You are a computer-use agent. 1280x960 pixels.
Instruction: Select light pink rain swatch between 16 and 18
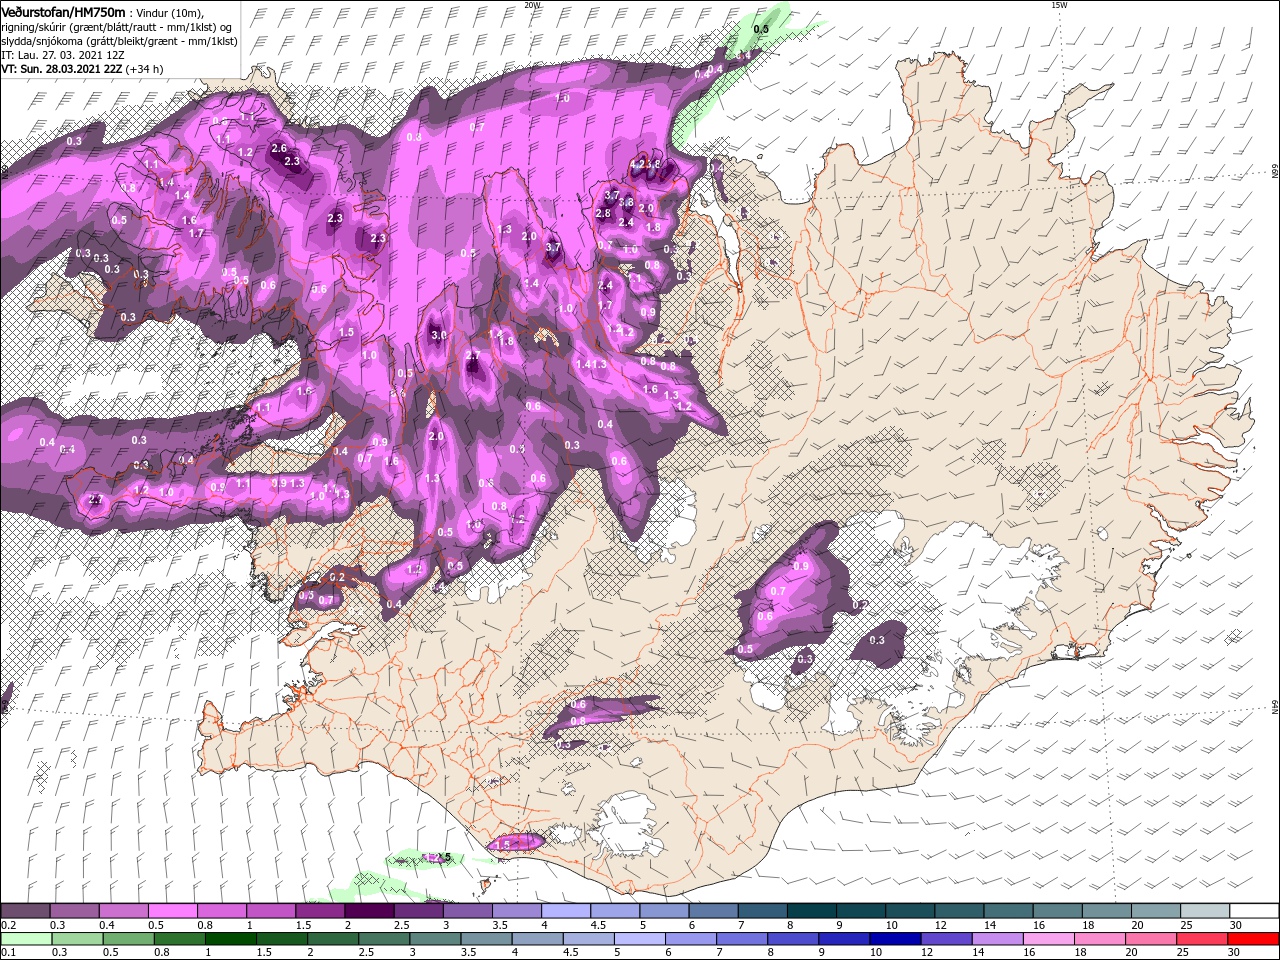pyautogui.click(x=1049, y=939)
